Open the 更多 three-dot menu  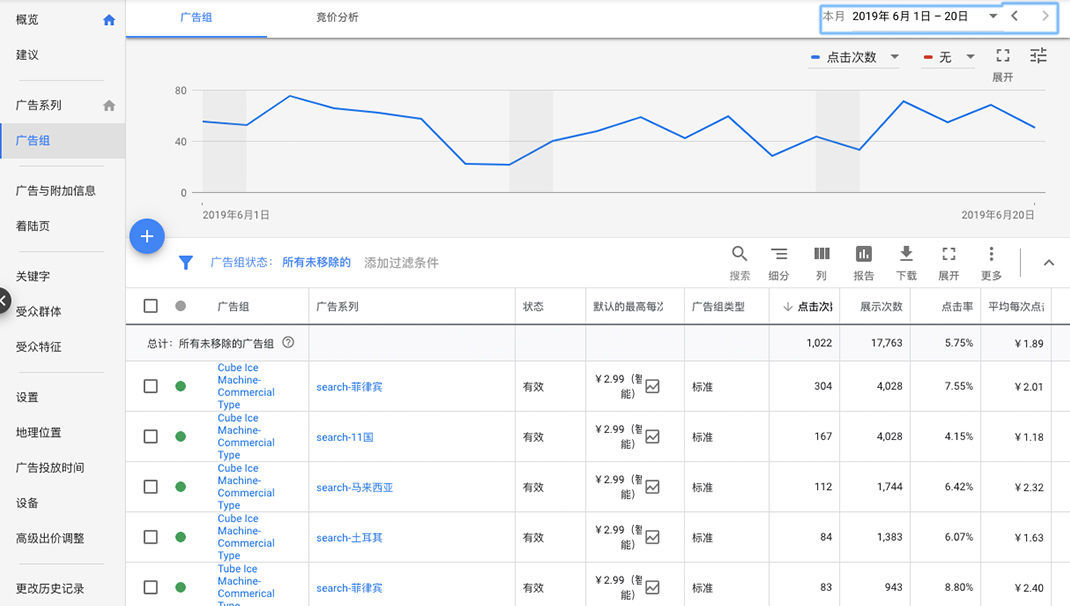click(x=991, y=254)
